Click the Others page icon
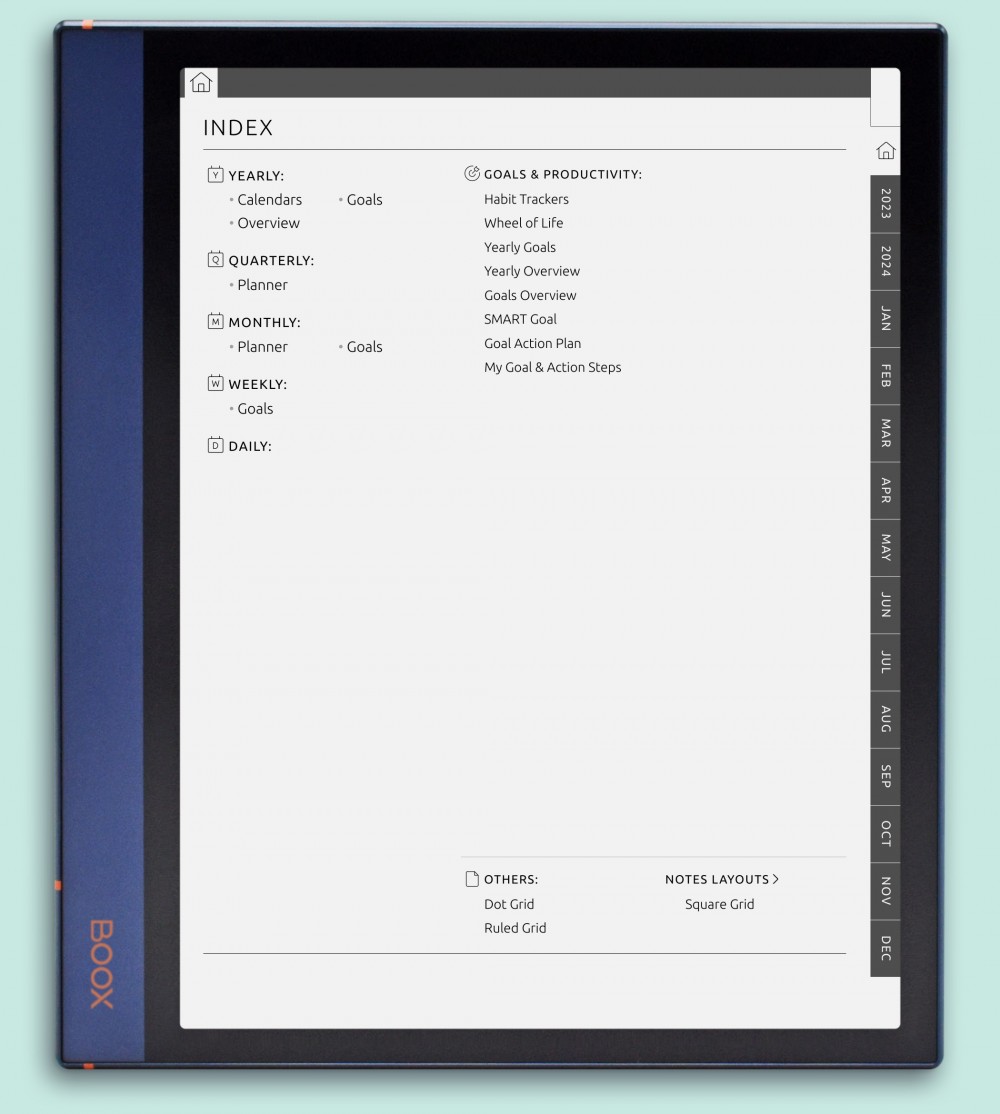 point(472,880)
